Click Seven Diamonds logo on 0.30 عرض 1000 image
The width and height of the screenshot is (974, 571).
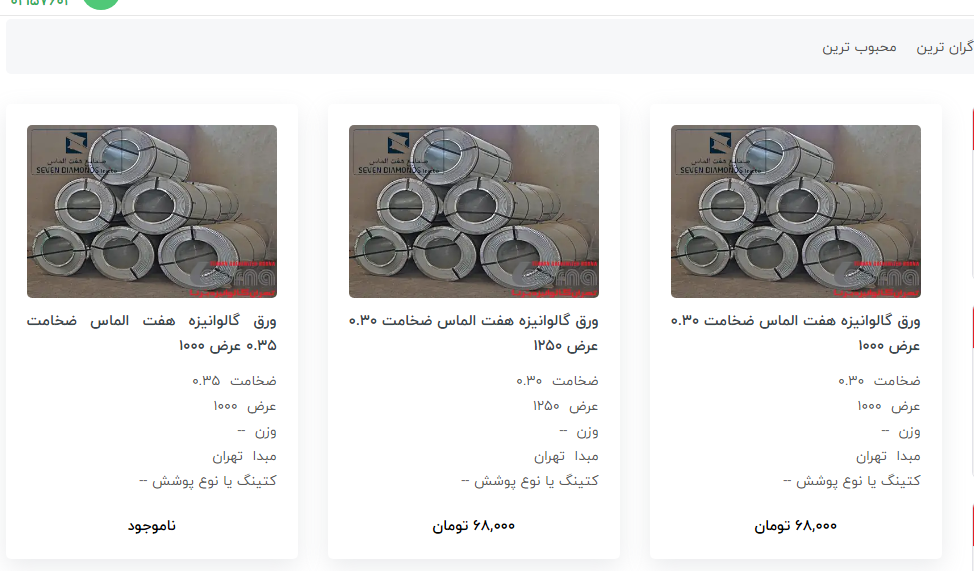(x=719, y=153)
